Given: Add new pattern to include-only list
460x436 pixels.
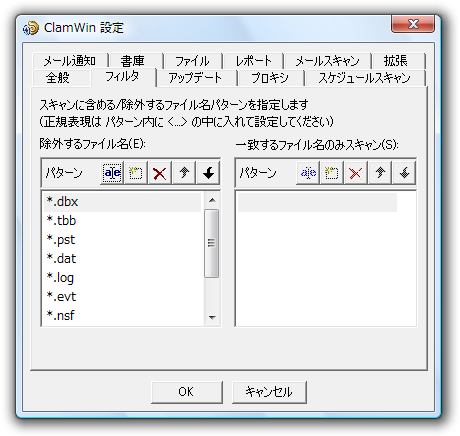Looking at the screenshot, I should coord(332,173).
